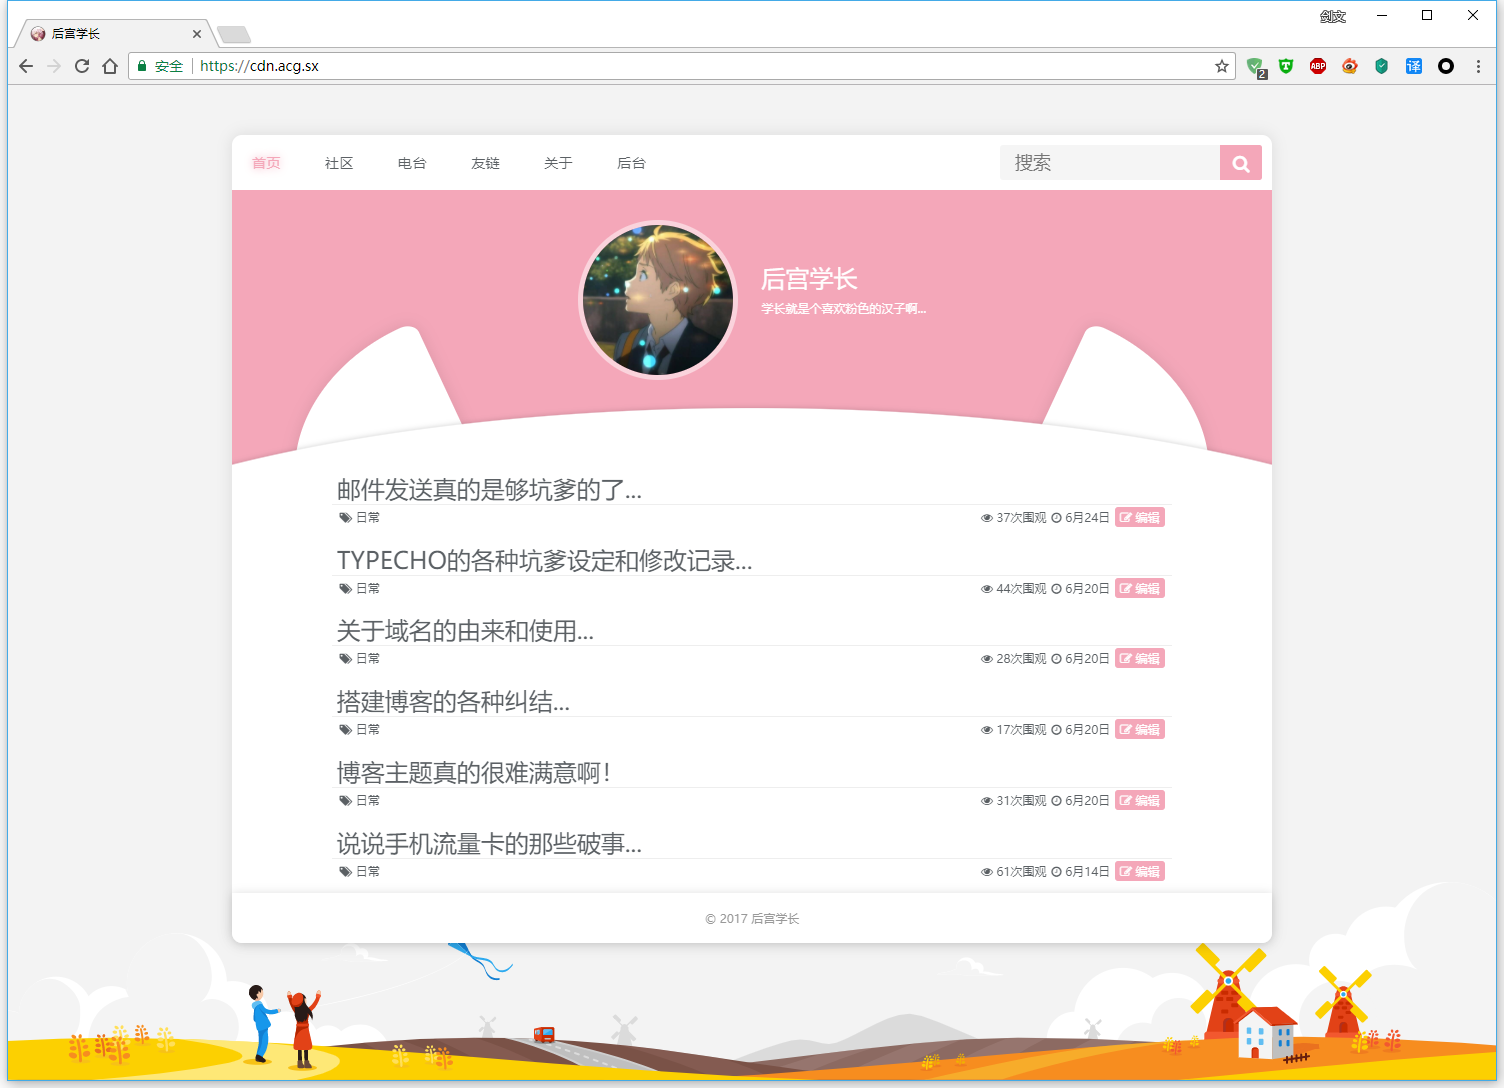Go to the 友链 page
The width and height of the screenshot is (1504, 1088).
pos(485,163)
